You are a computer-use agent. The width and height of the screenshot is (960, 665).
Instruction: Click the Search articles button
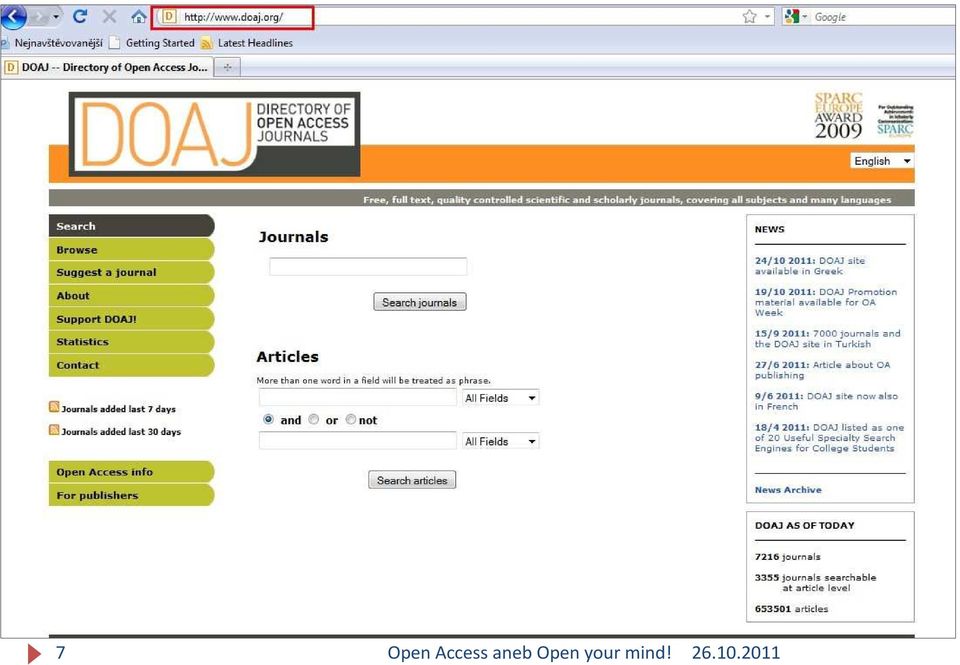[412, 480]
